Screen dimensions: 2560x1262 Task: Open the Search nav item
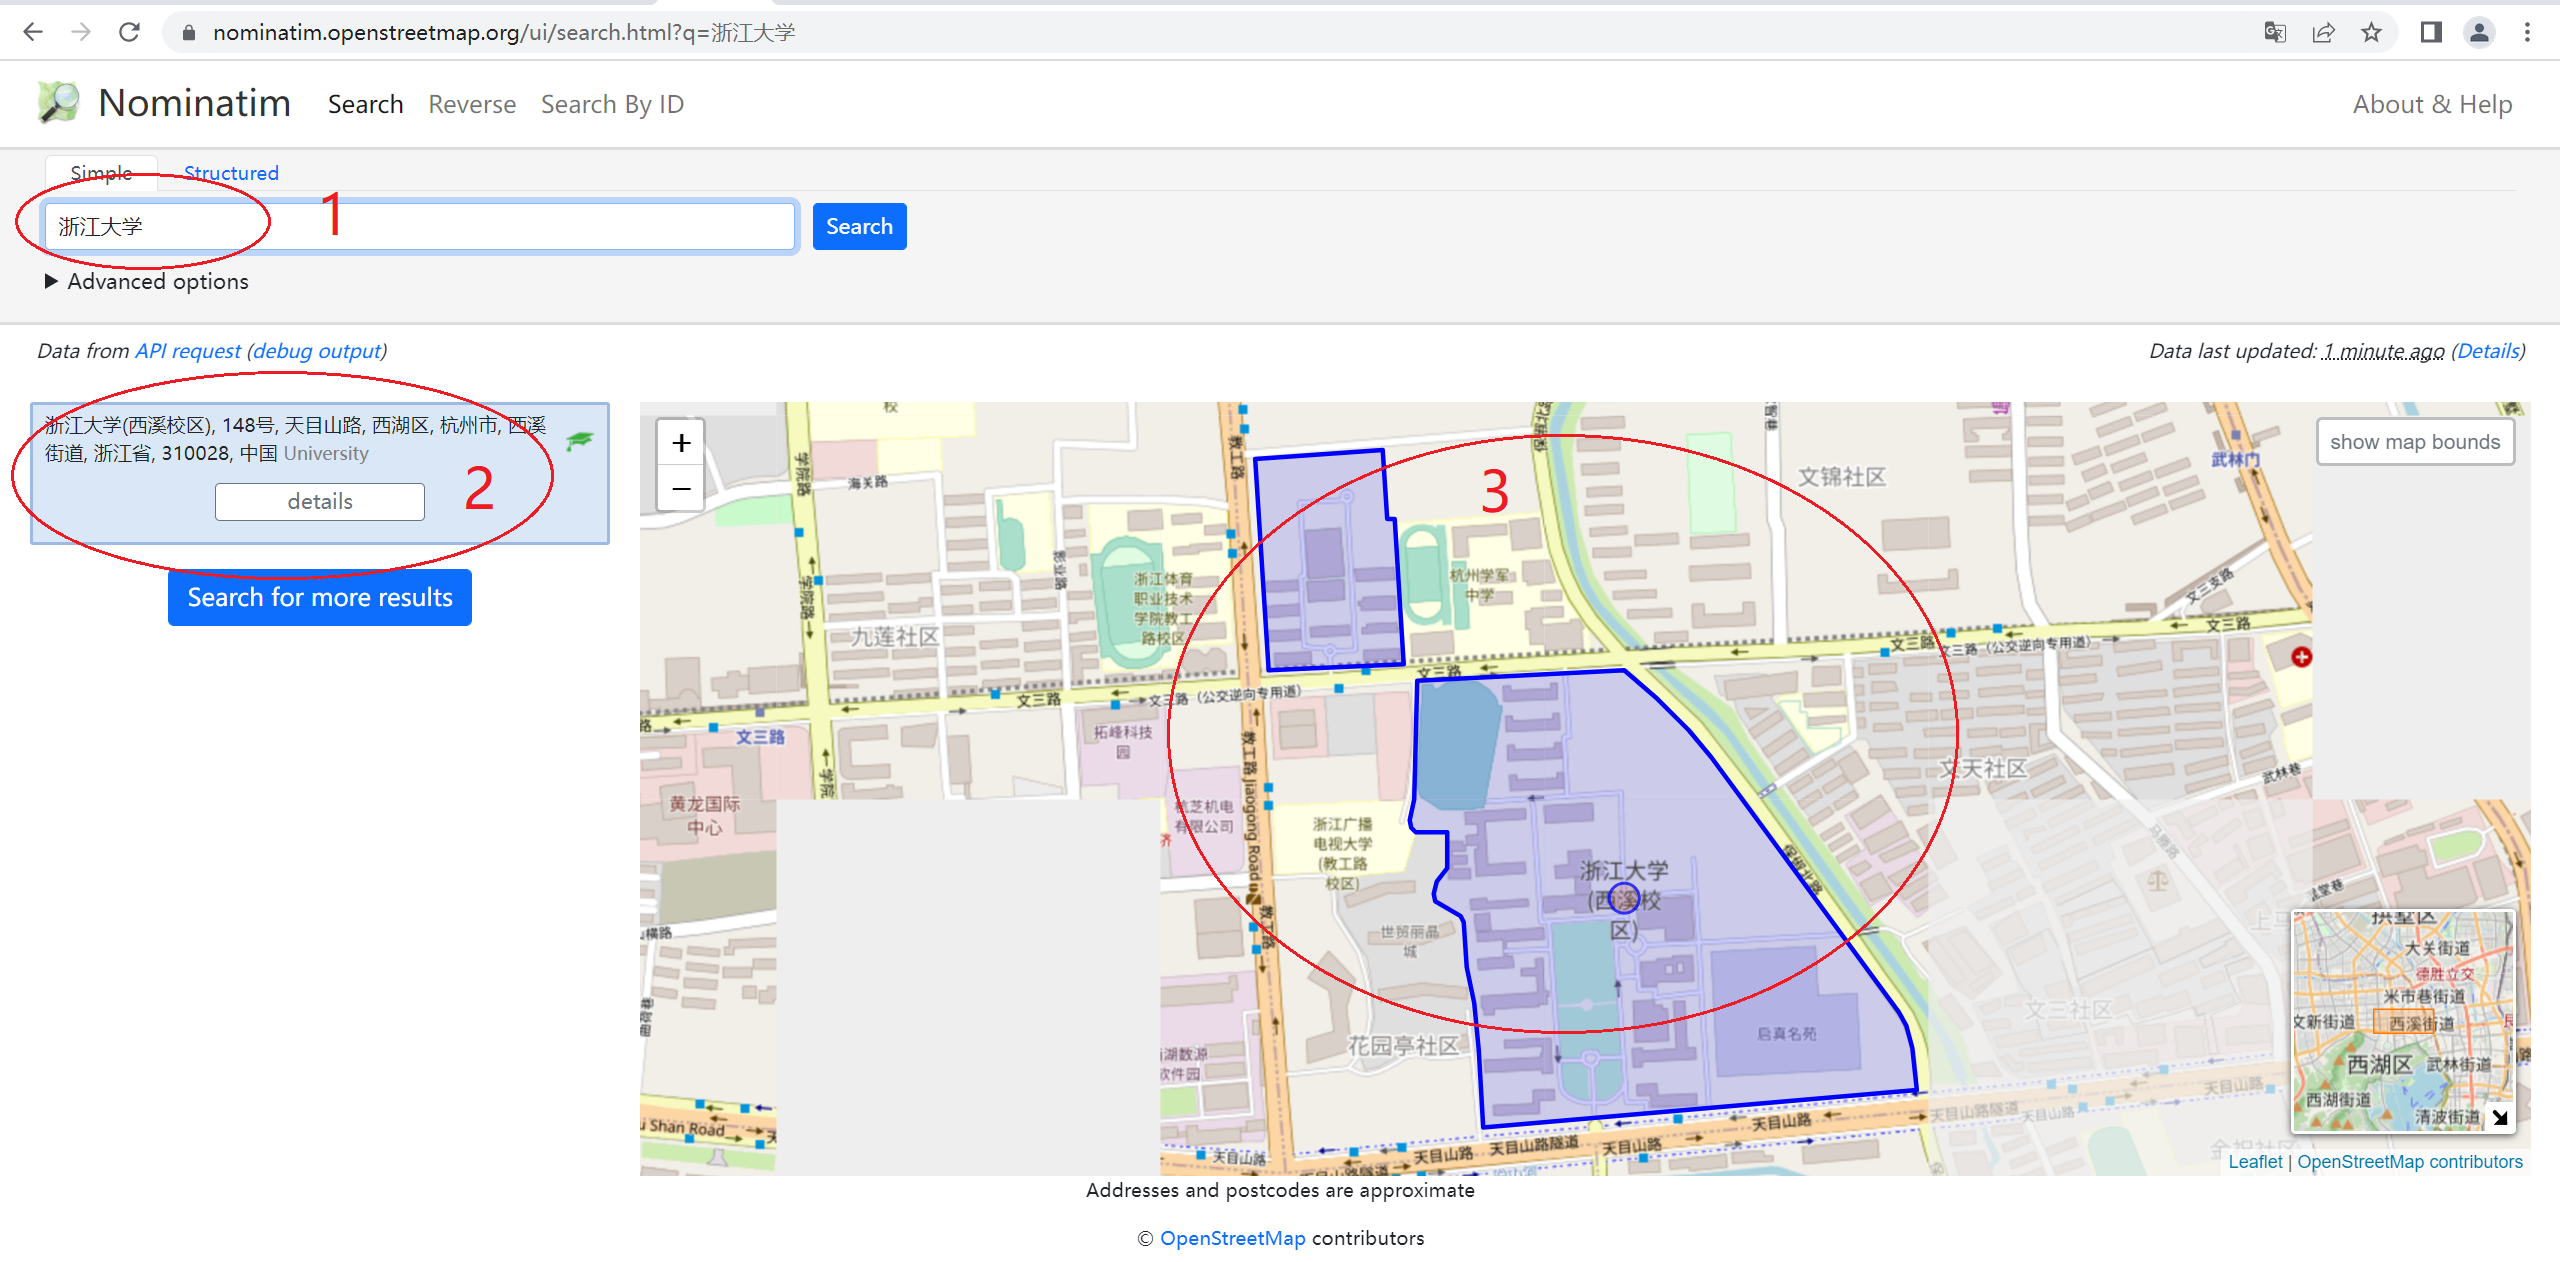click(x=366, y=104)
